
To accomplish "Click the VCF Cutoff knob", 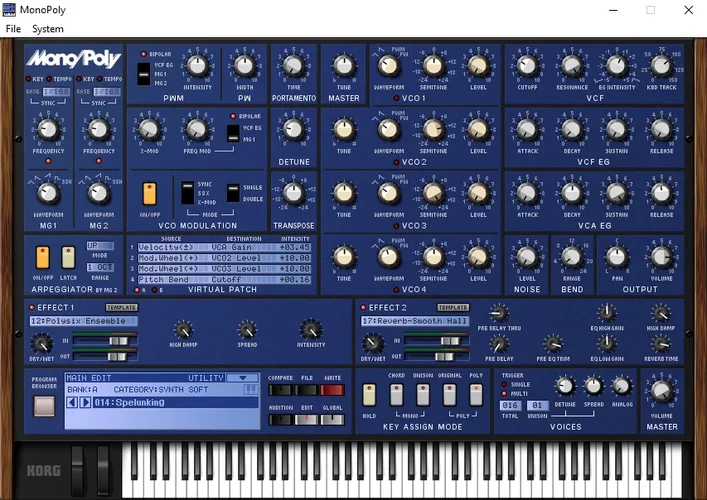I will pyautogui.click(x=527, y=66).
